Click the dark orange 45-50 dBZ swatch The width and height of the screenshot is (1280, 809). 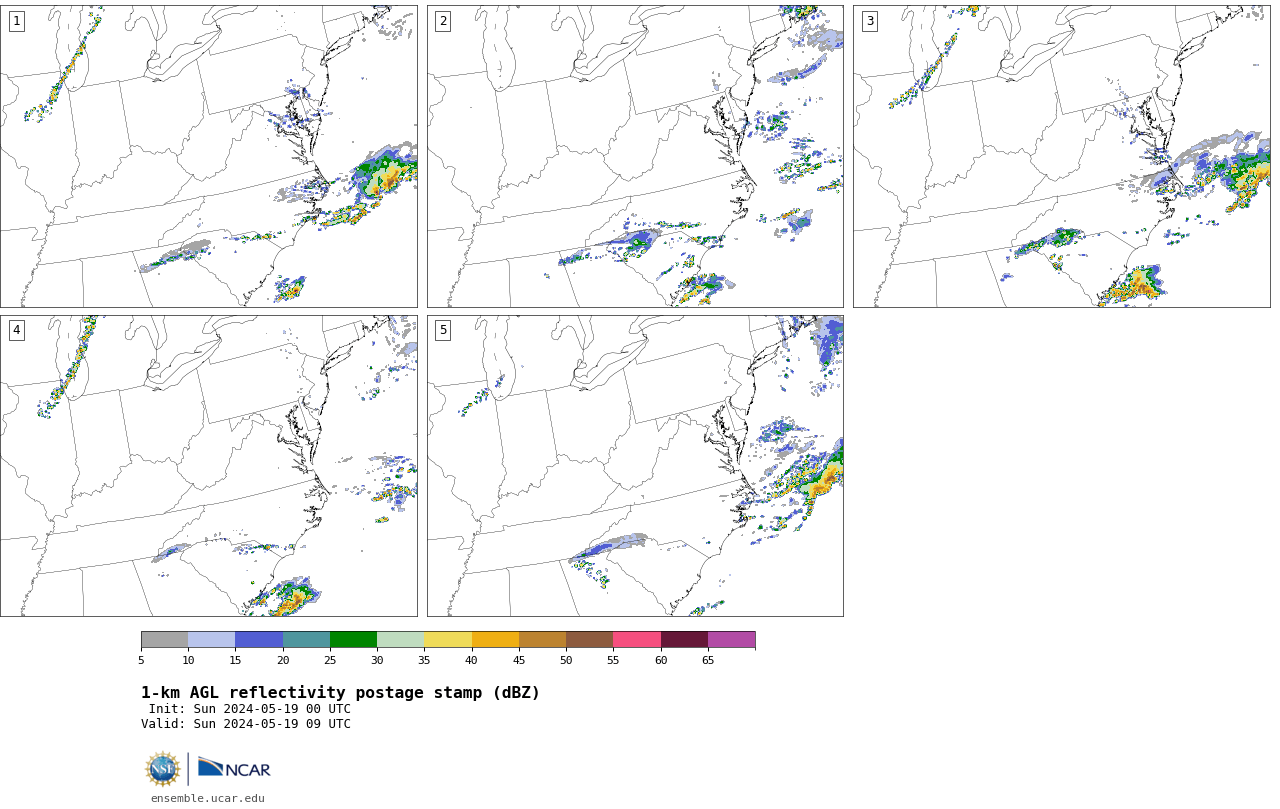click(542, 640)
